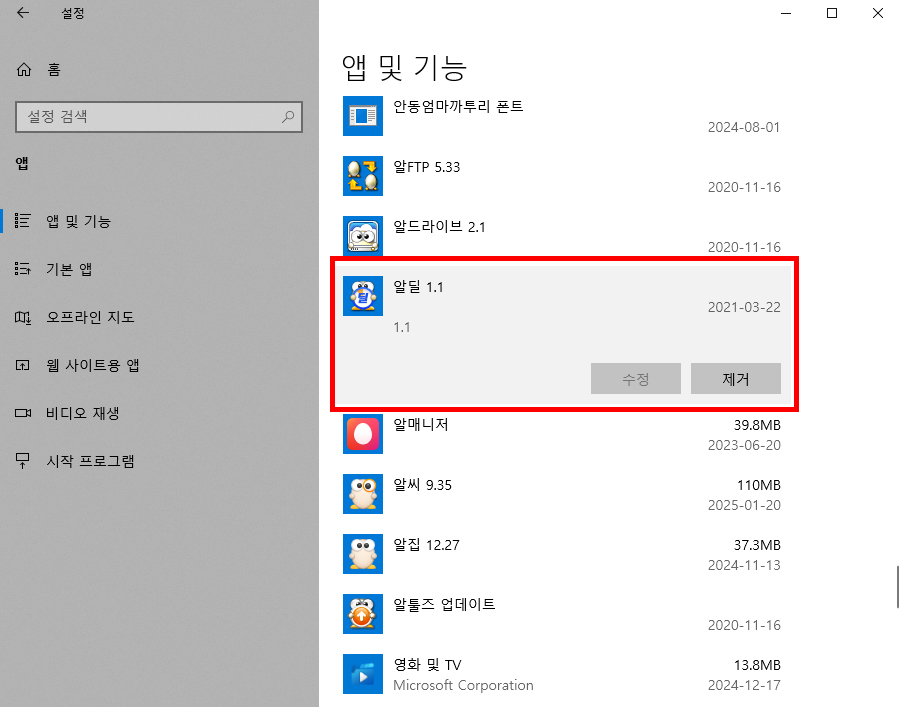Click the 제거 uninstall button
Viewport: 900px width, 707px height.
coord(736,379)
